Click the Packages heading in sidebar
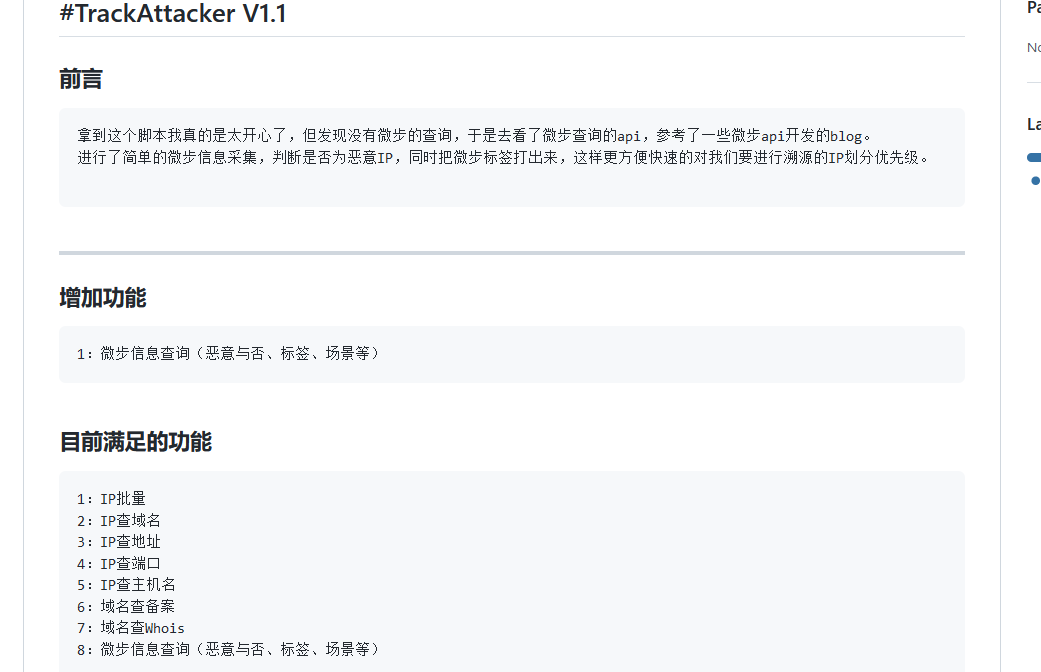This screenshot has width=1041, height=672. pyautogui.click(x=1034, y=8)
